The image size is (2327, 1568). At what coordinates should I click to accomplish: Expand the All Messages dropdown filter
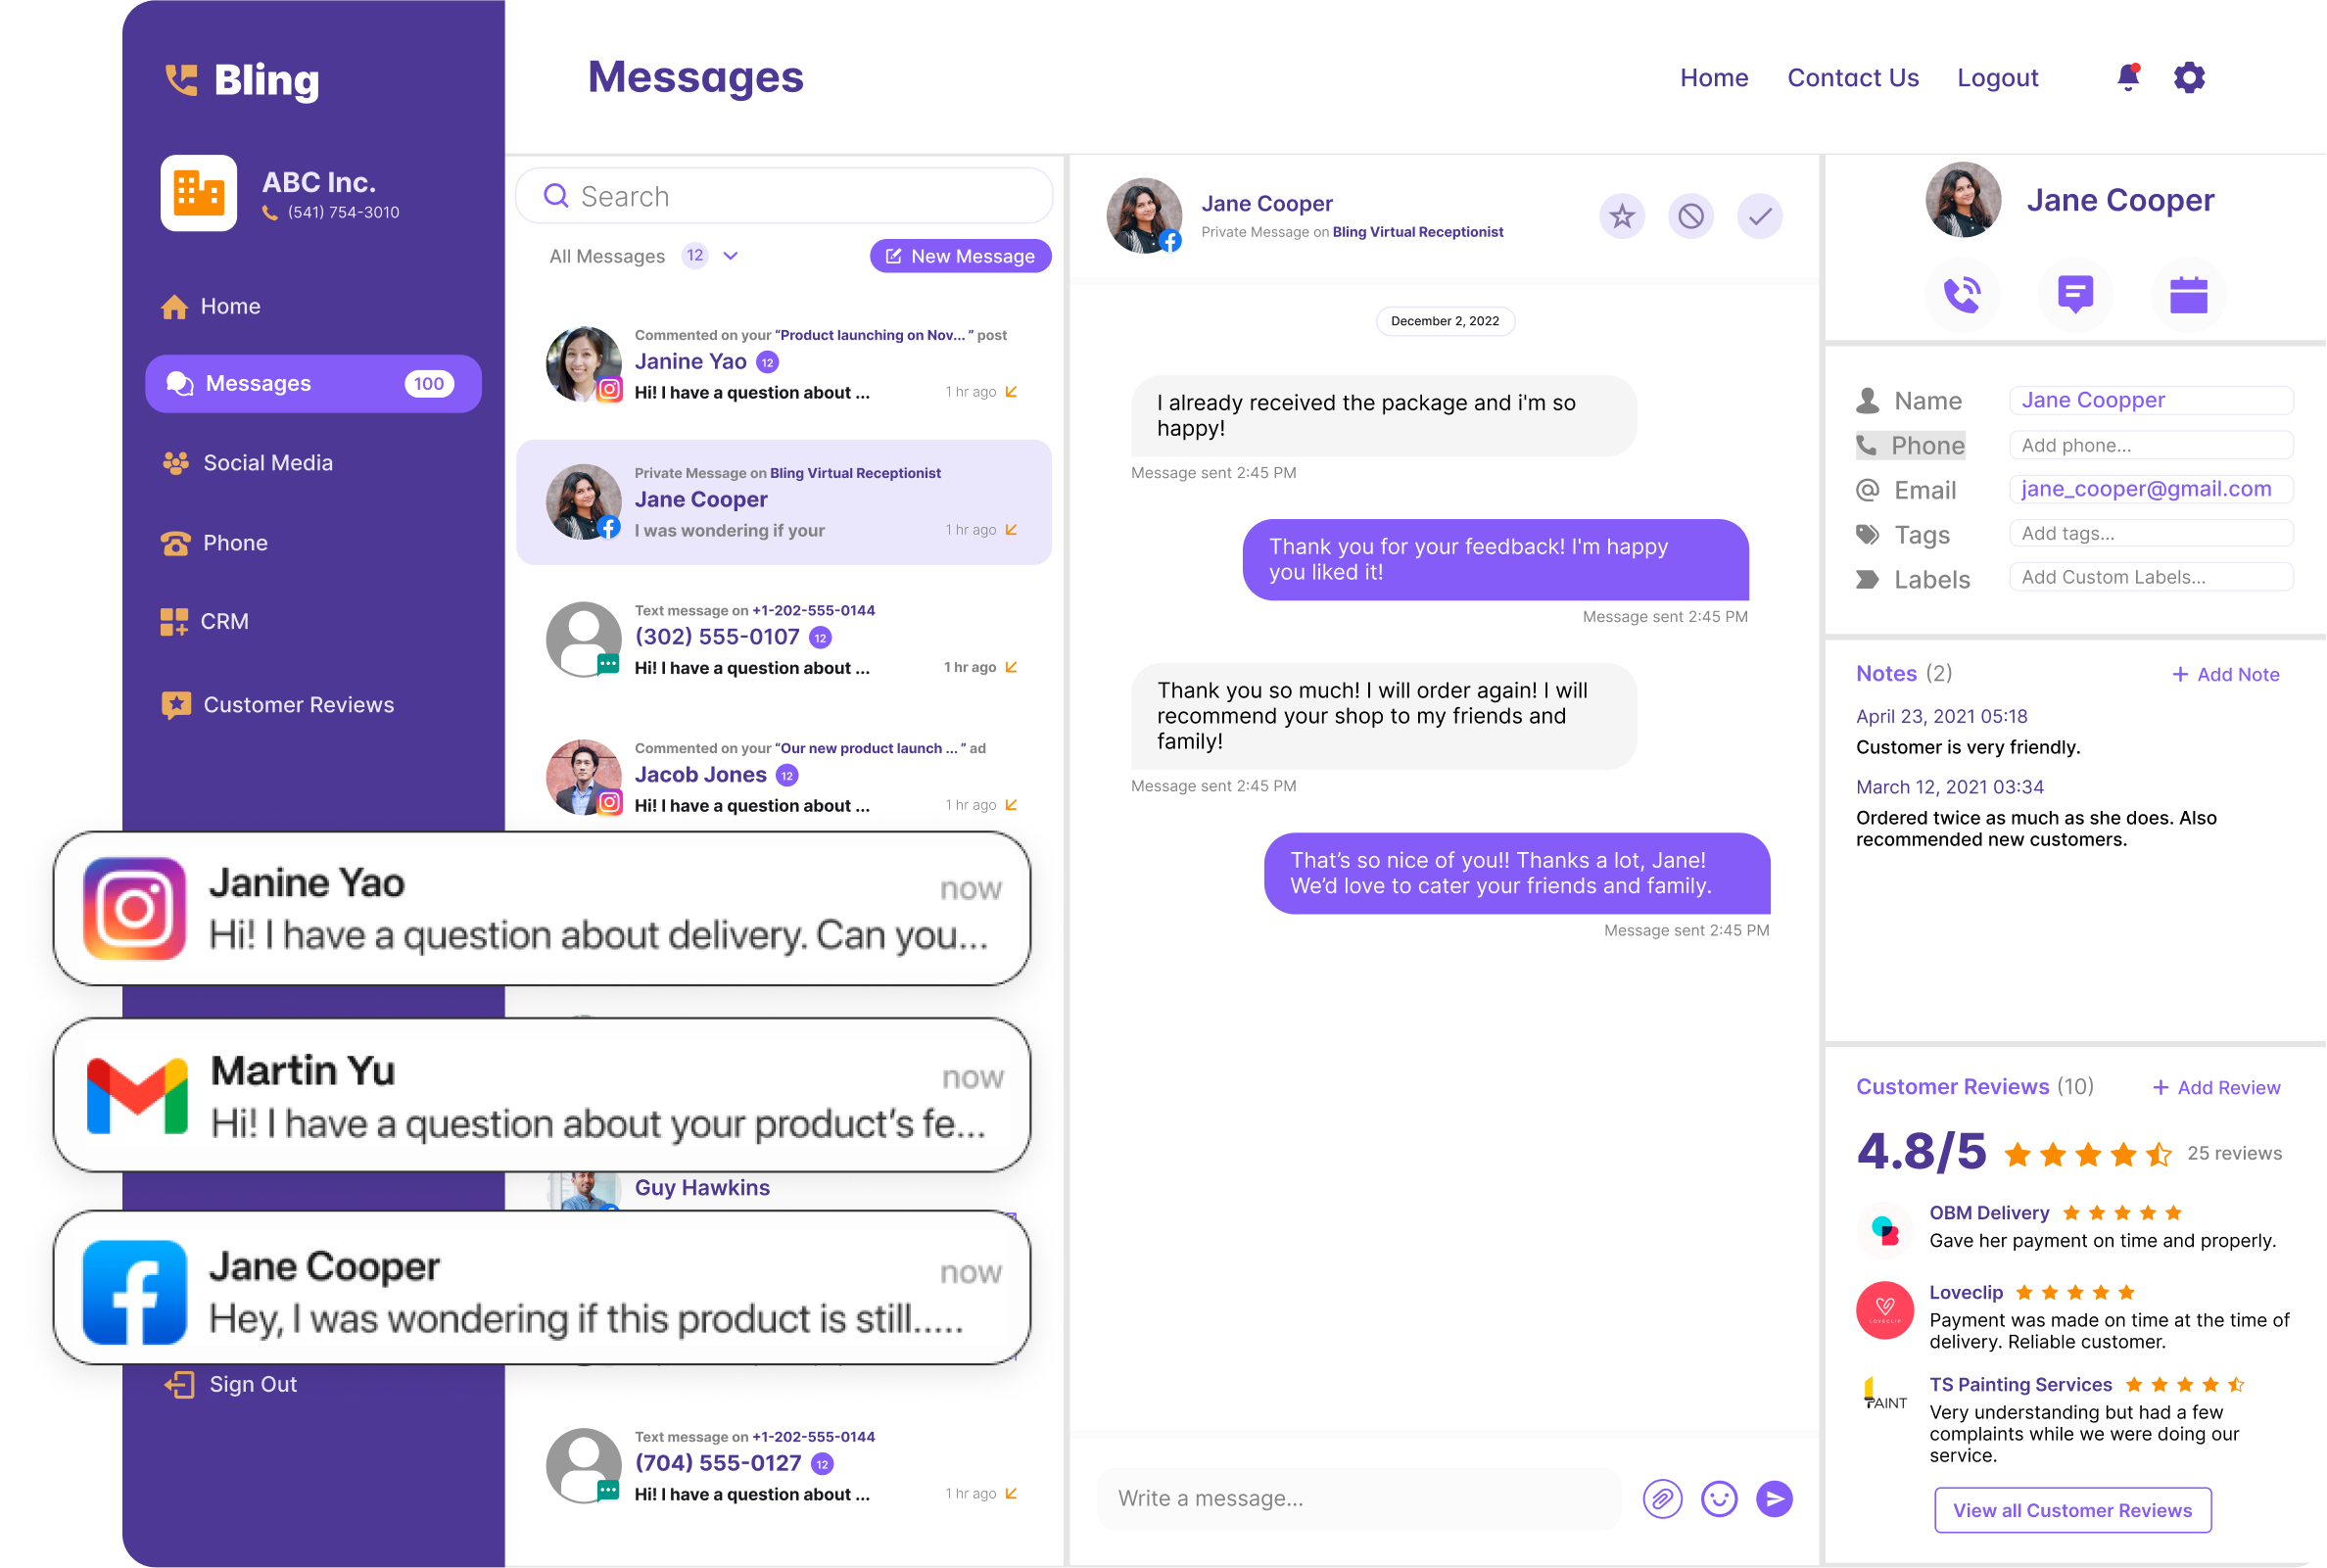(732, 258)
